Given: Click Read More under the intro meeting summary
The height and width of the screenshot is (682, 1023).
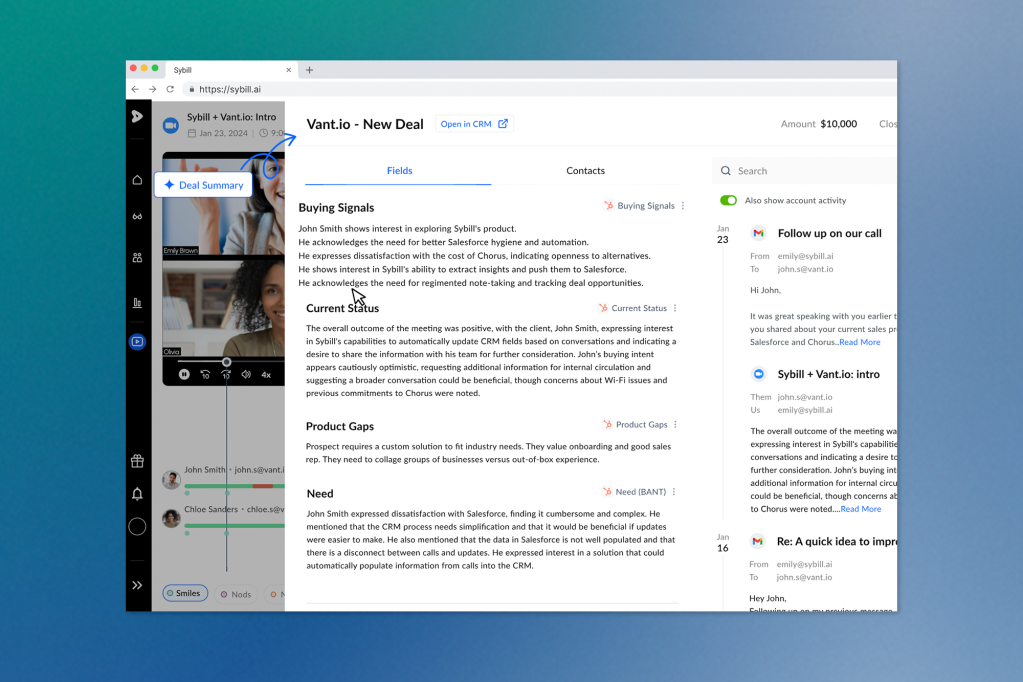Looking at the screenshot, I should point(861,509).
